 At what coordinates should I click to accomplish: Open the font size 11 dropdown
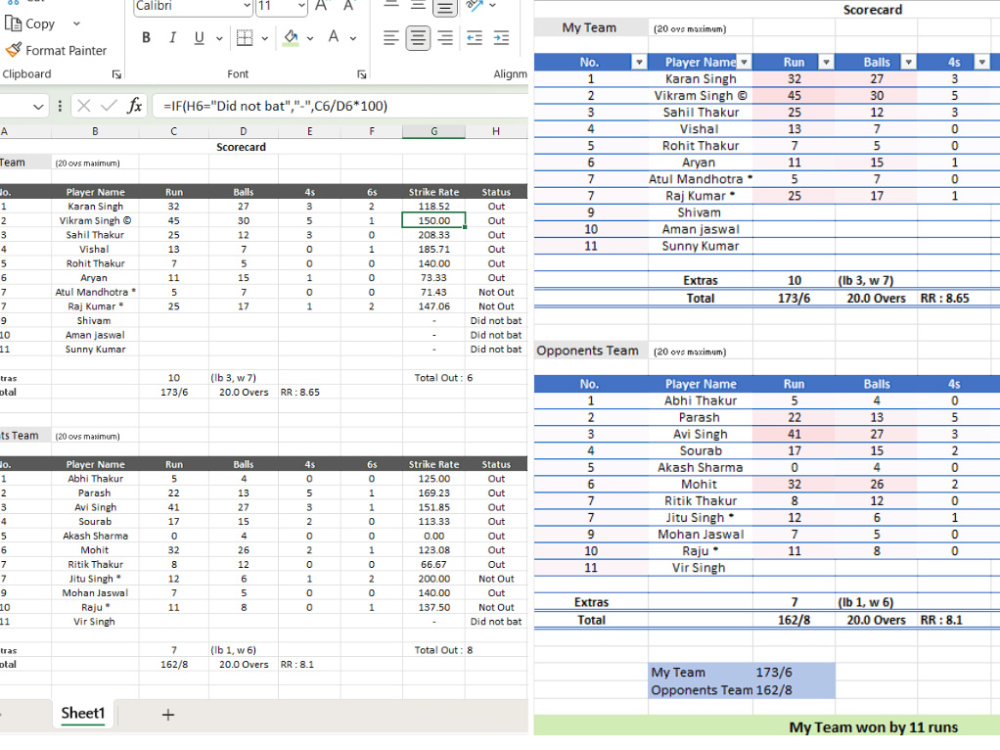pos(301,6)
